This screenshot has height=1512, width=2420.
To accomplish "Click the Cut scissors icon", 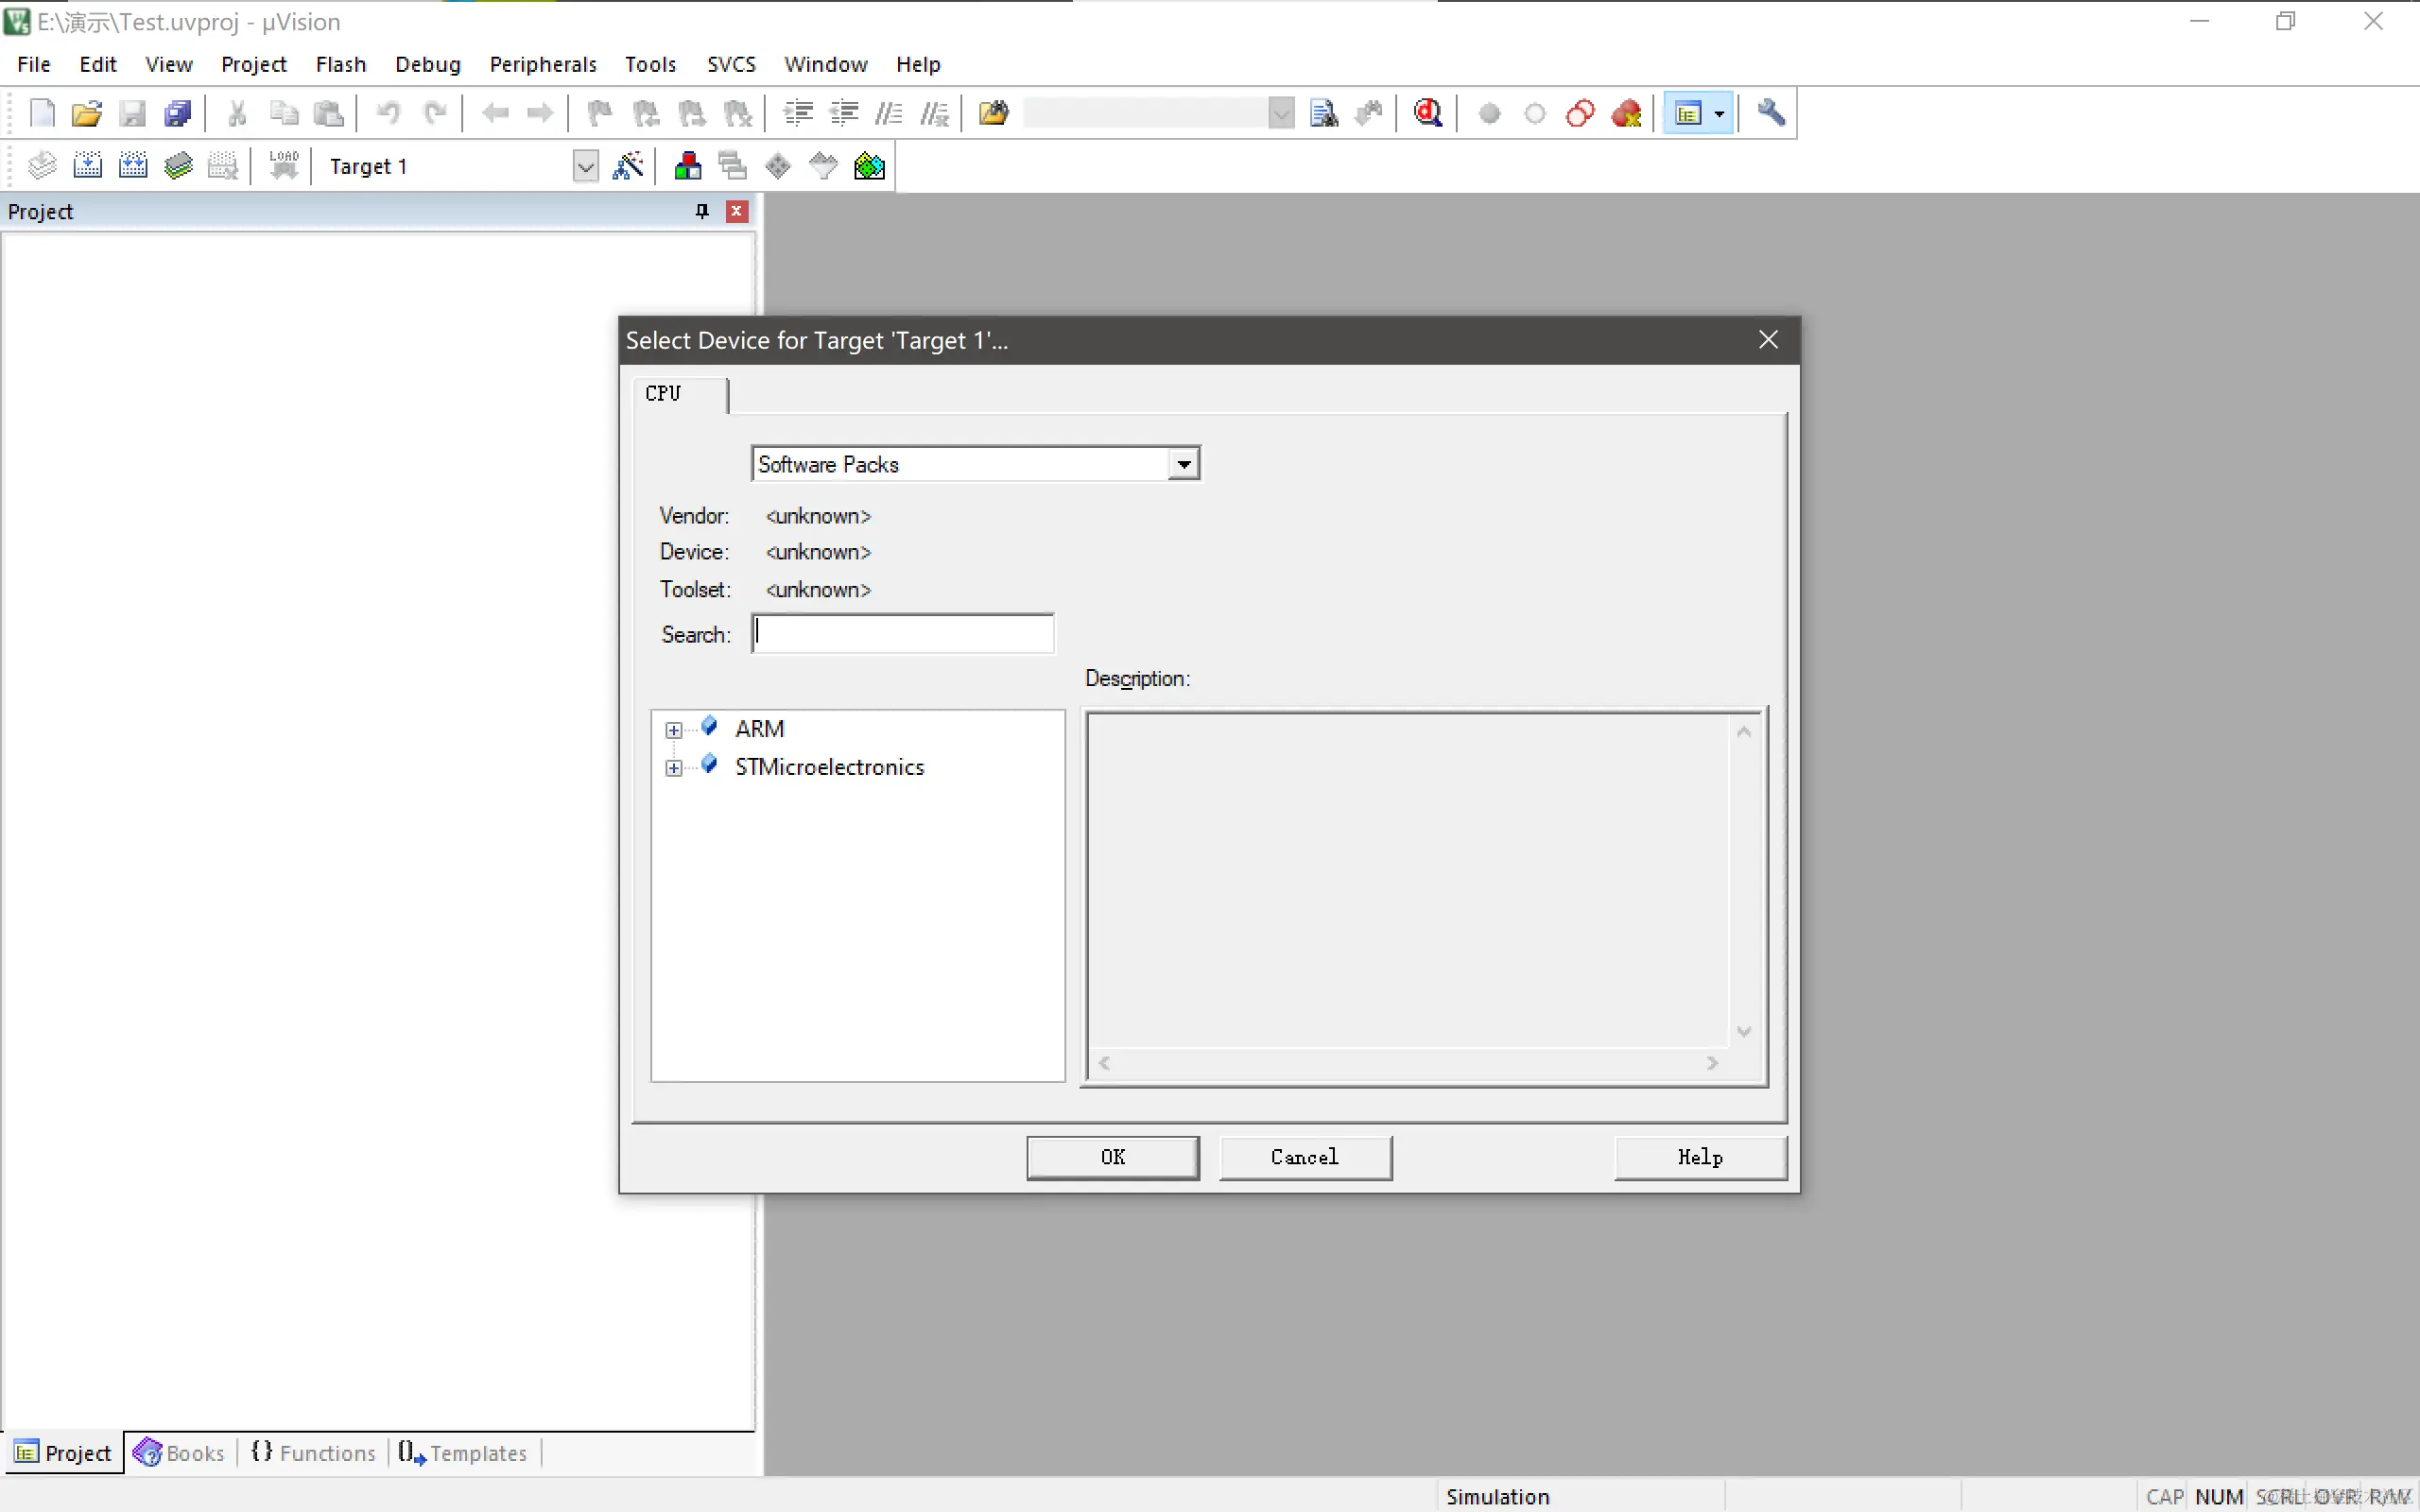I will tap(237, 113).
